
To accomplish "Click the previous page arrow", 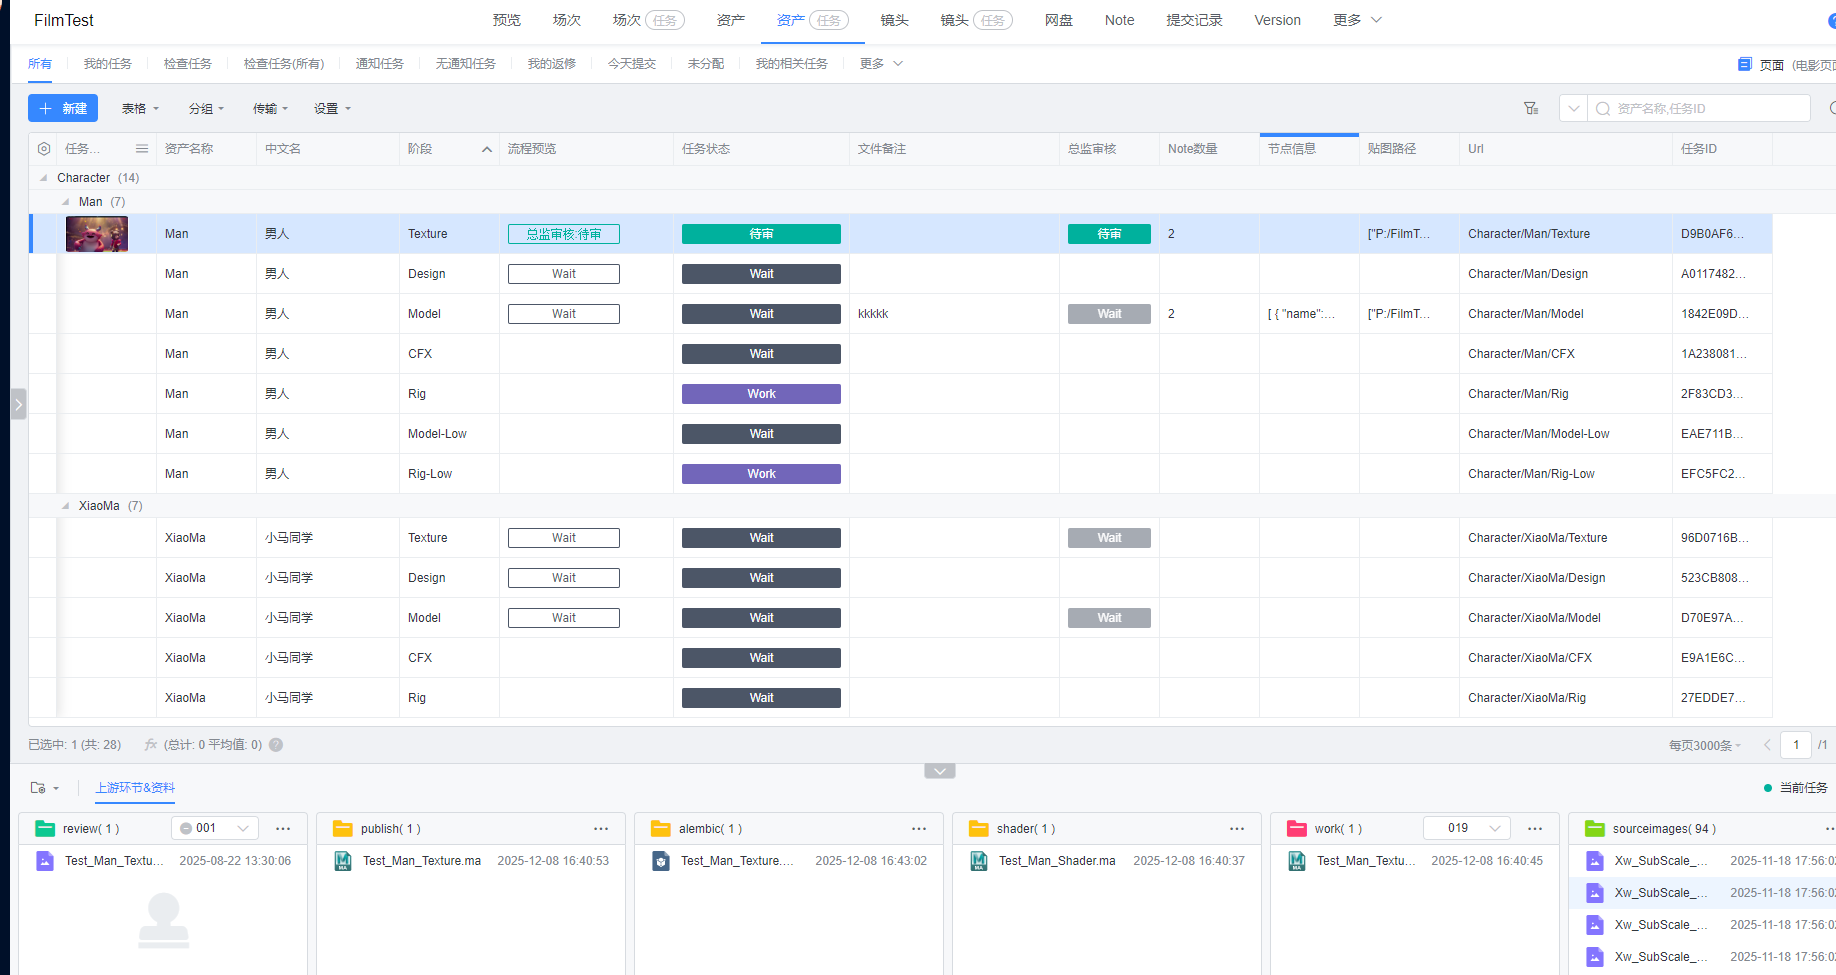I will [1767, 745].
